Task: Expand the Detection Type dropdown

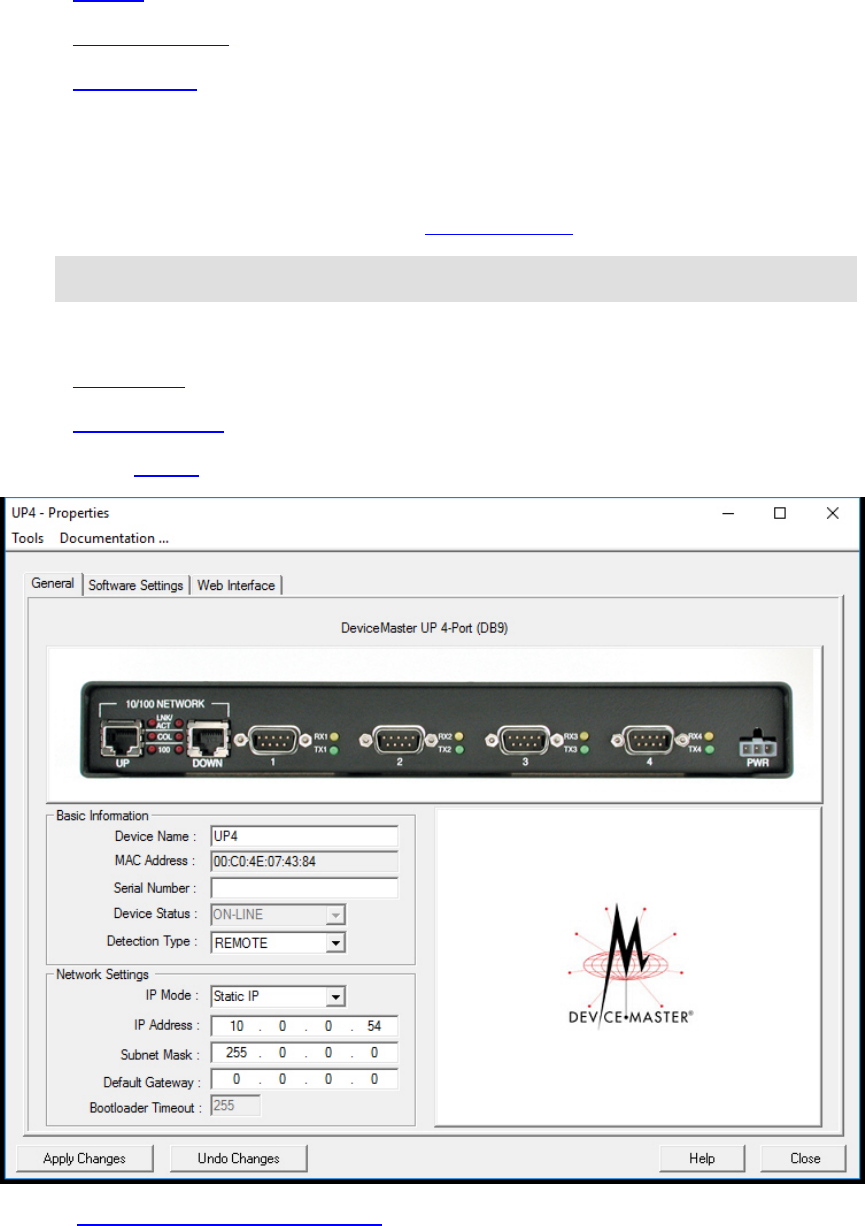Action: (x=278, y=942)
